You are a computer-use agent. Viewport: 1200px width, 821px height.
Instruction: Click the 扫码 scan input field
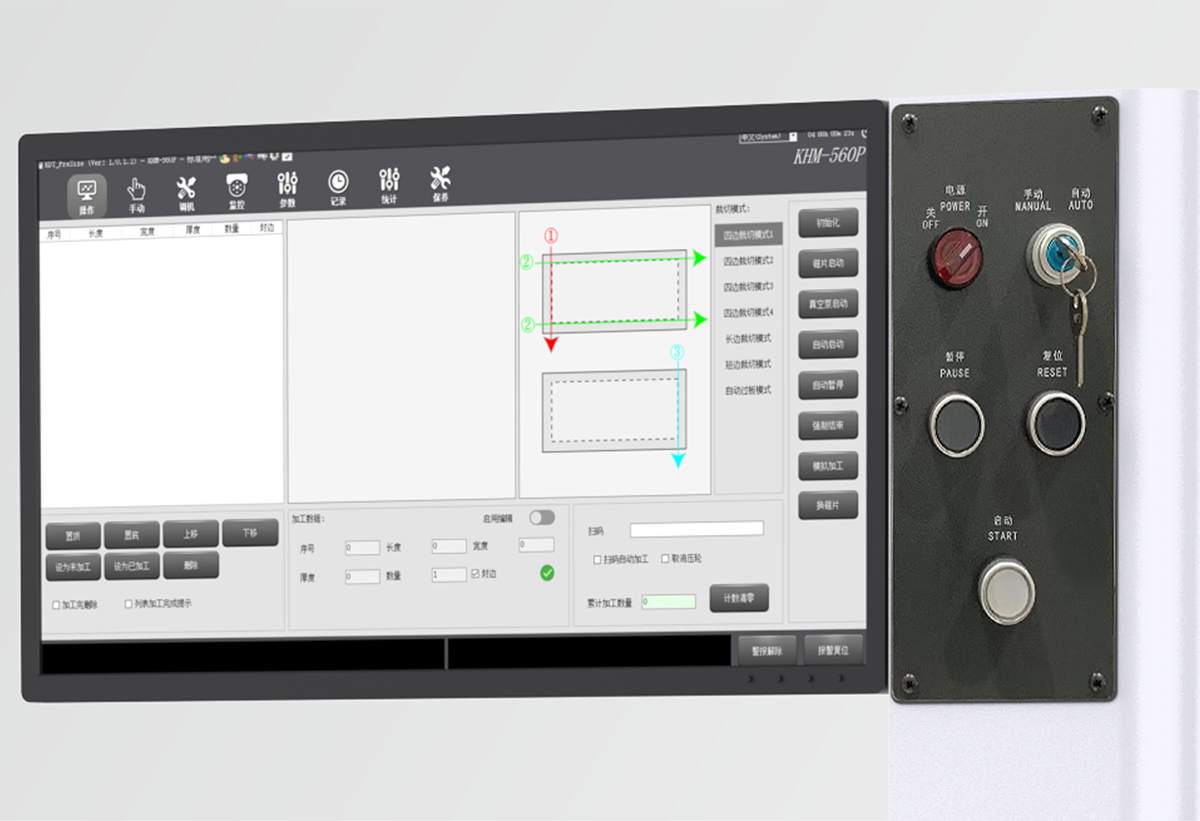coord(696,529)
